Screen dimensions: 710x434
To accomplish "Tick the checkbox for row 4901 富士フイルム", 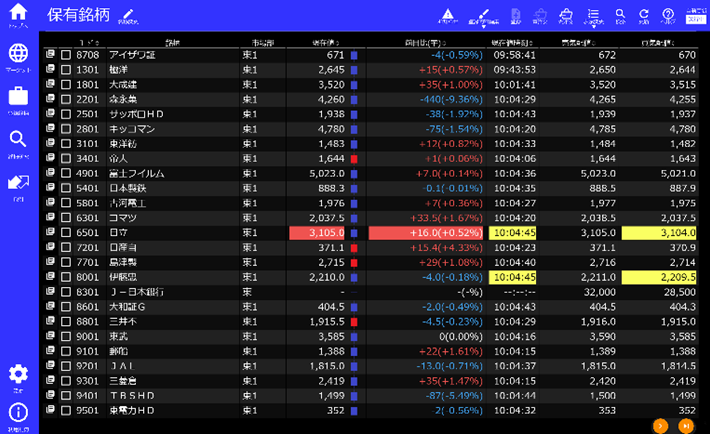I will coord(66,174).
